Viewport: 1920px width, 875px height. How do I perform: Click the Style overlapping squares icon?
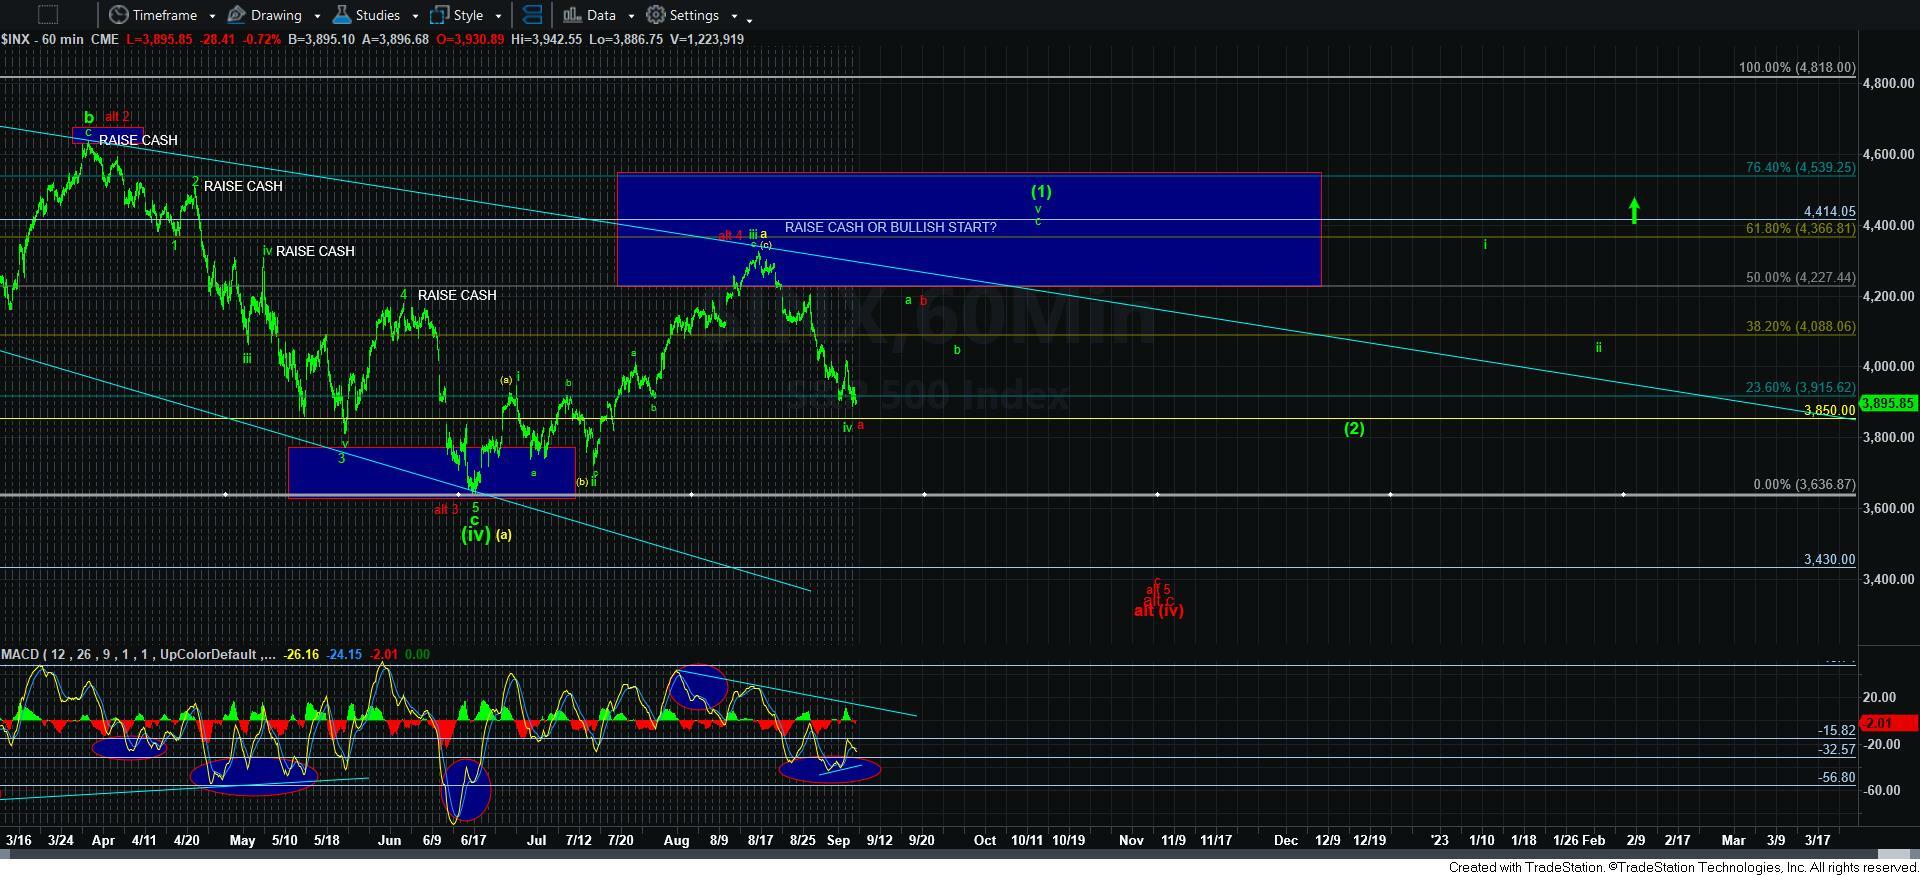click(x=439, y=15)
